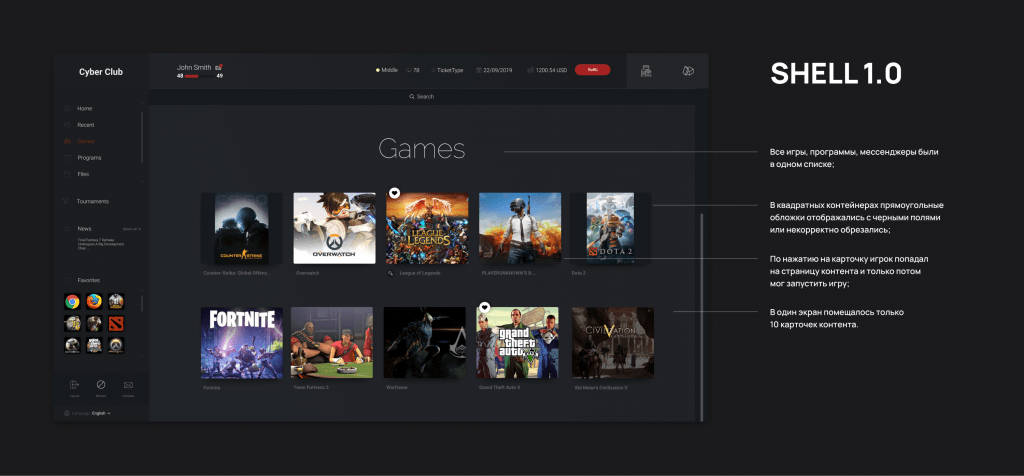Viewport: 1024px width, 476px height.
Task: Open Chrome from the Favorites grid
Action: click(73, 301)
